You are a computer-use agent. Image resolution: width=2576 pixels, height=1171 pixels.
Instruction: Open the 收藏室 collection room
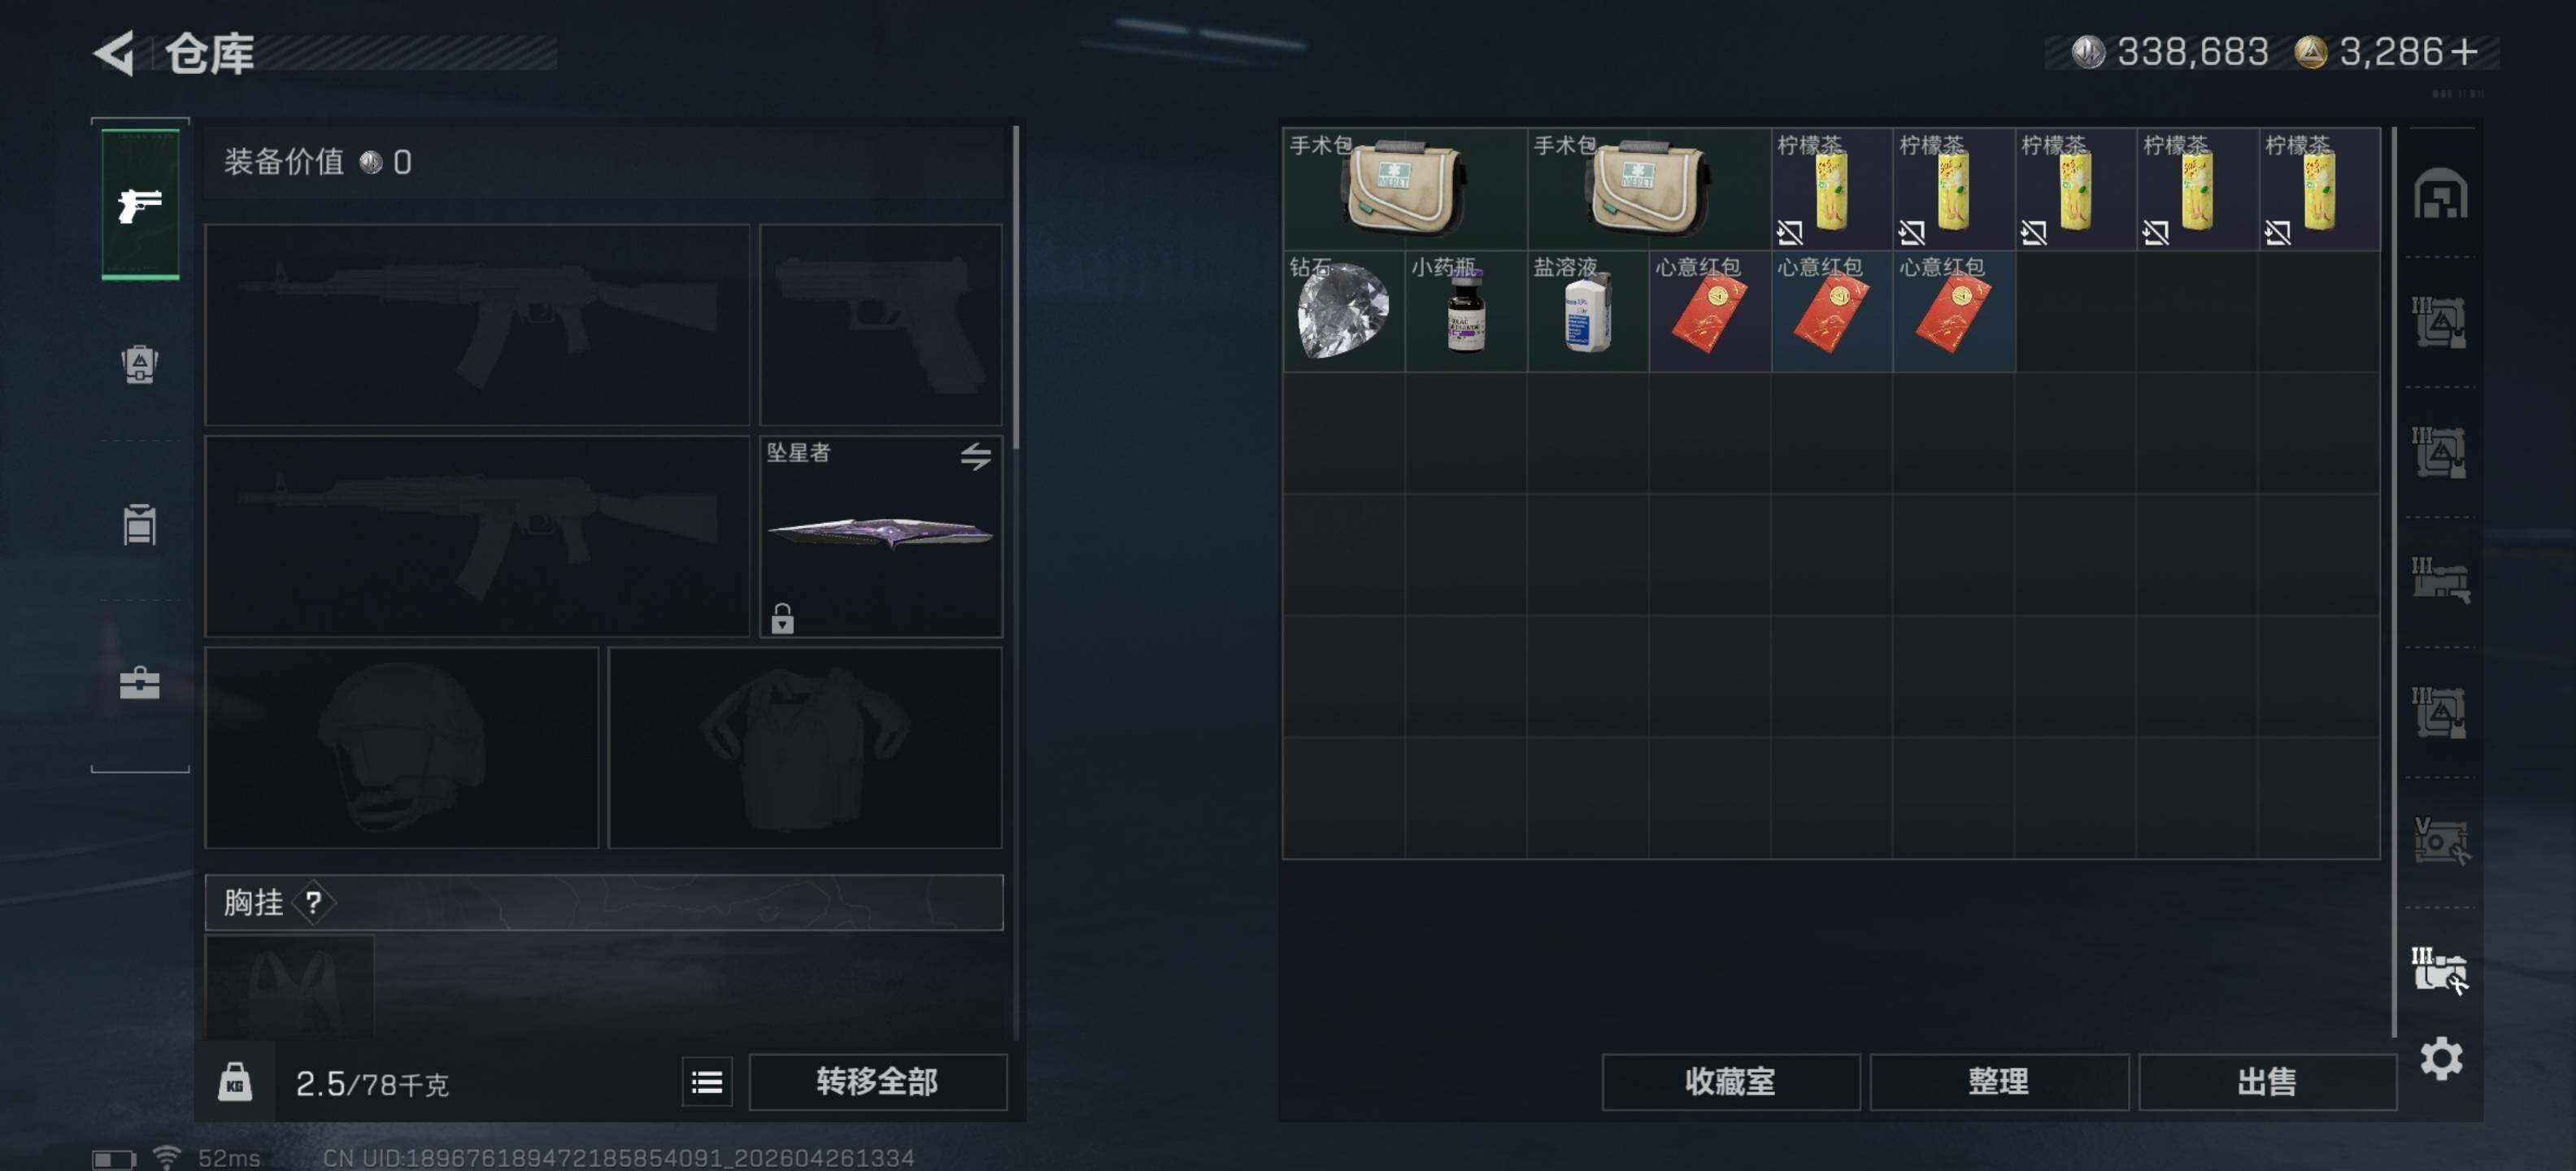[x=1730, y=1082]
